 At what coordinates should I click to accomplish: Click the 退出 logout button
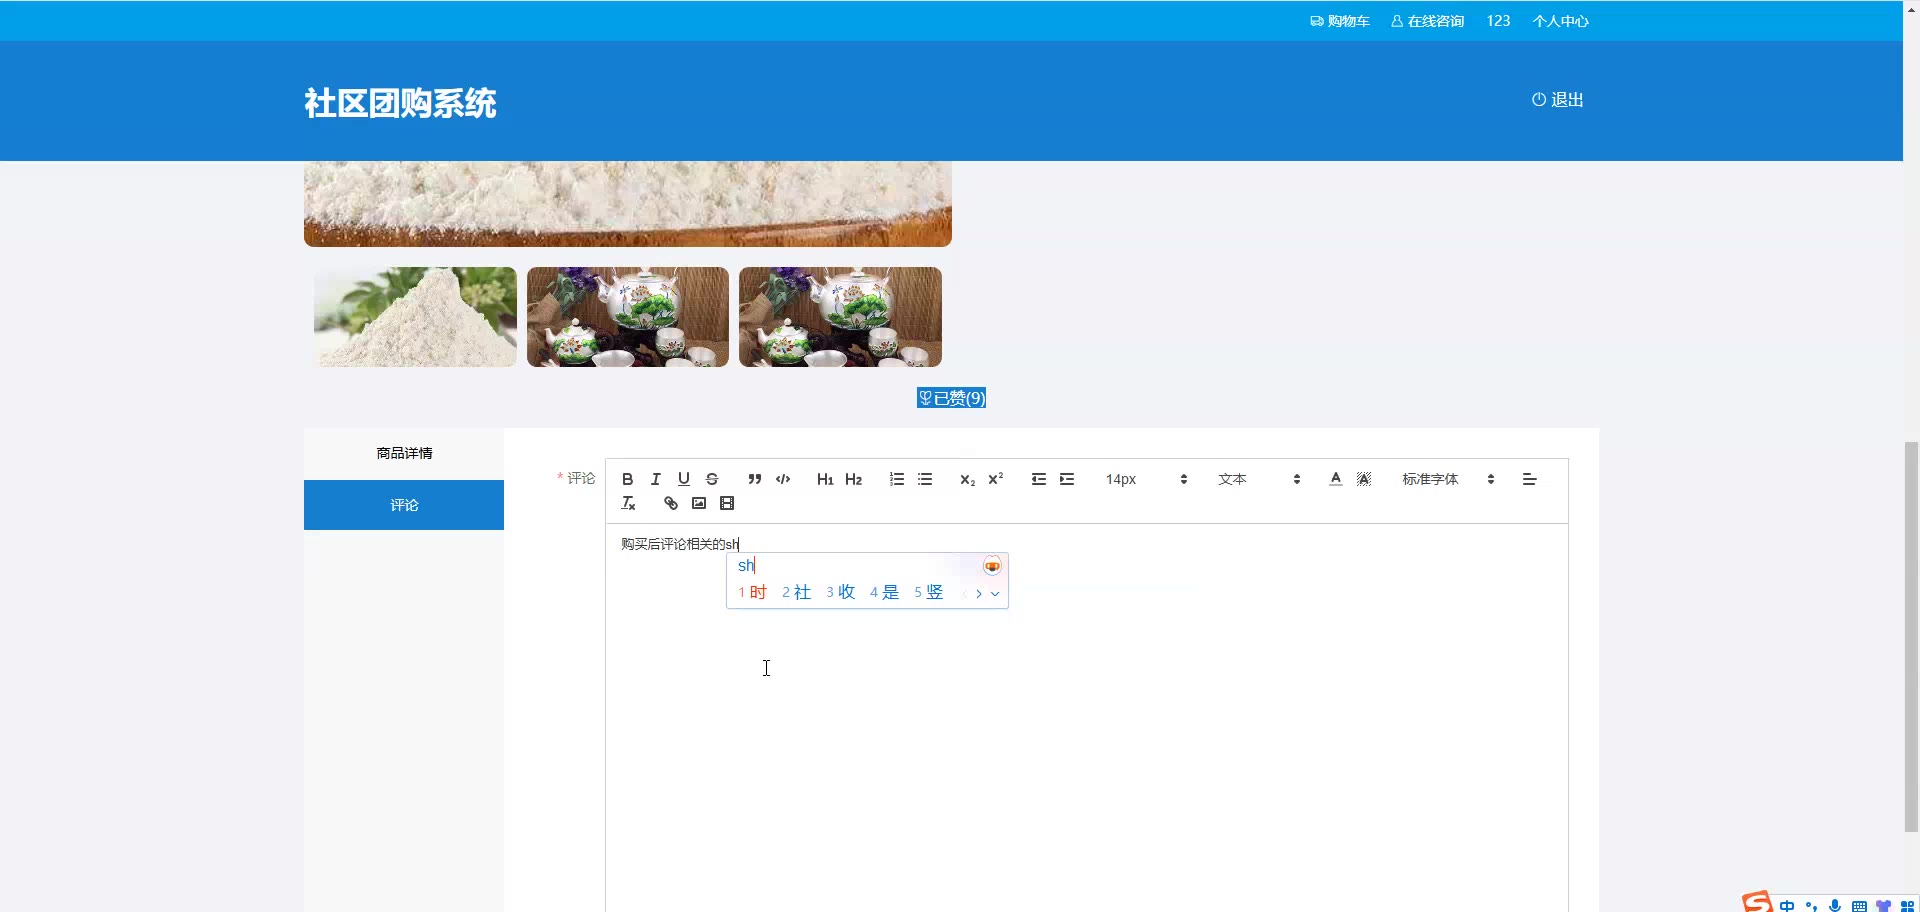tap(1558, 100)
